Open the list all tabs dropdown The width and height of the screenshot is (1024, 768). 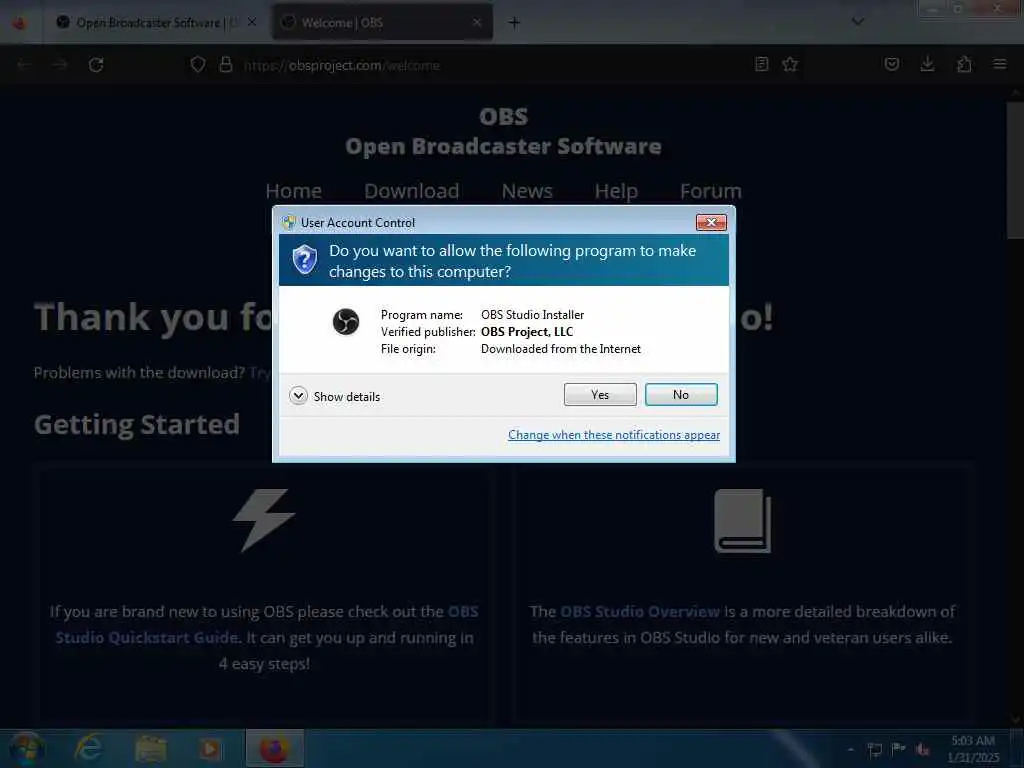pos(857,22)
